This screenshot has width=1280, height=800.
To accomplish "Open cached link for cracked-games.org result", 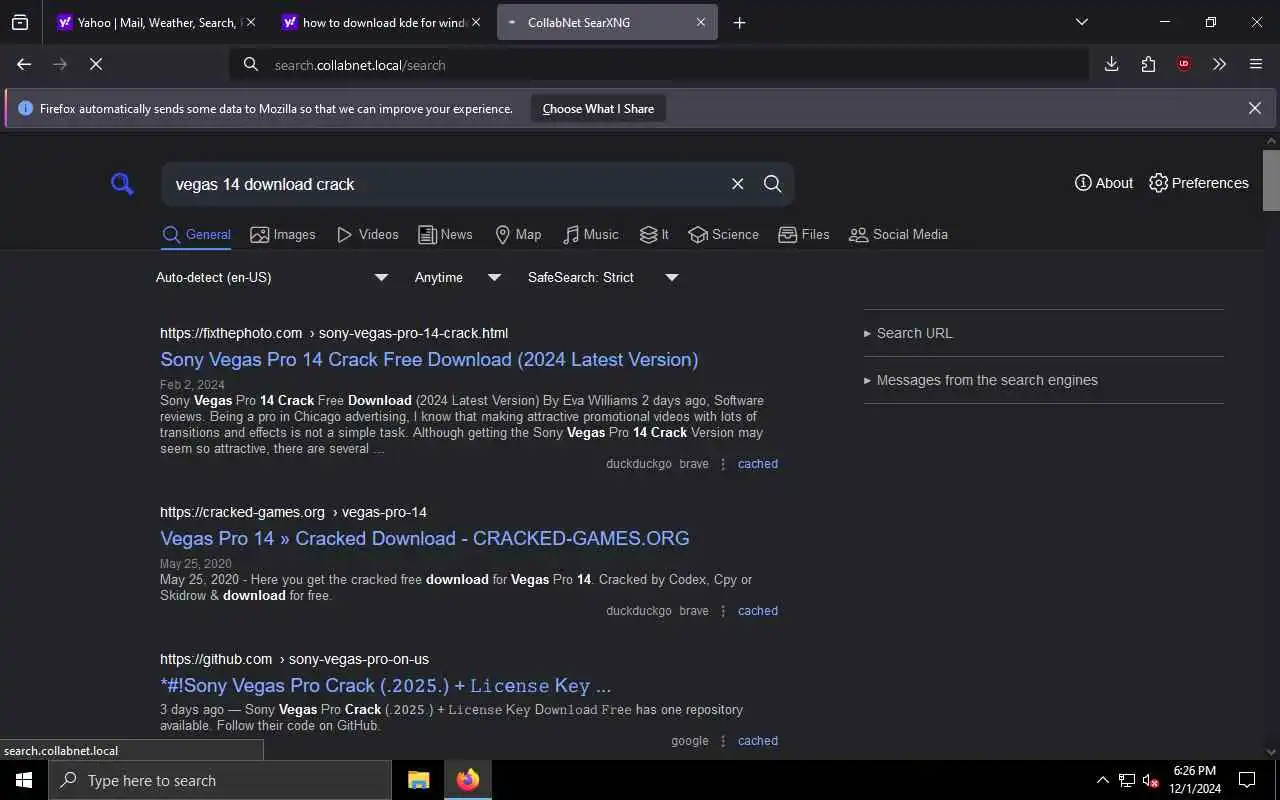I will click(x=757, y=611).
